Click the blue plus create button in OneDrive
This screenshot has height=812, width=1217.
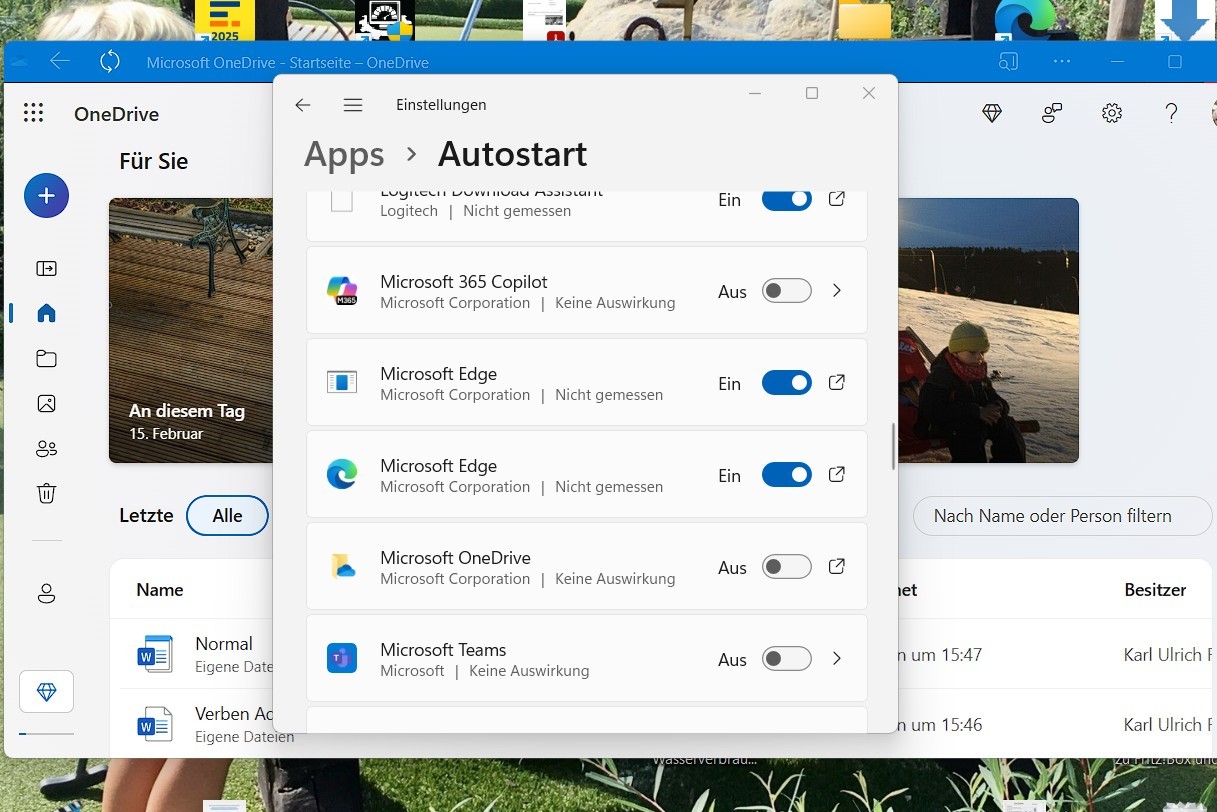[46, 195]
